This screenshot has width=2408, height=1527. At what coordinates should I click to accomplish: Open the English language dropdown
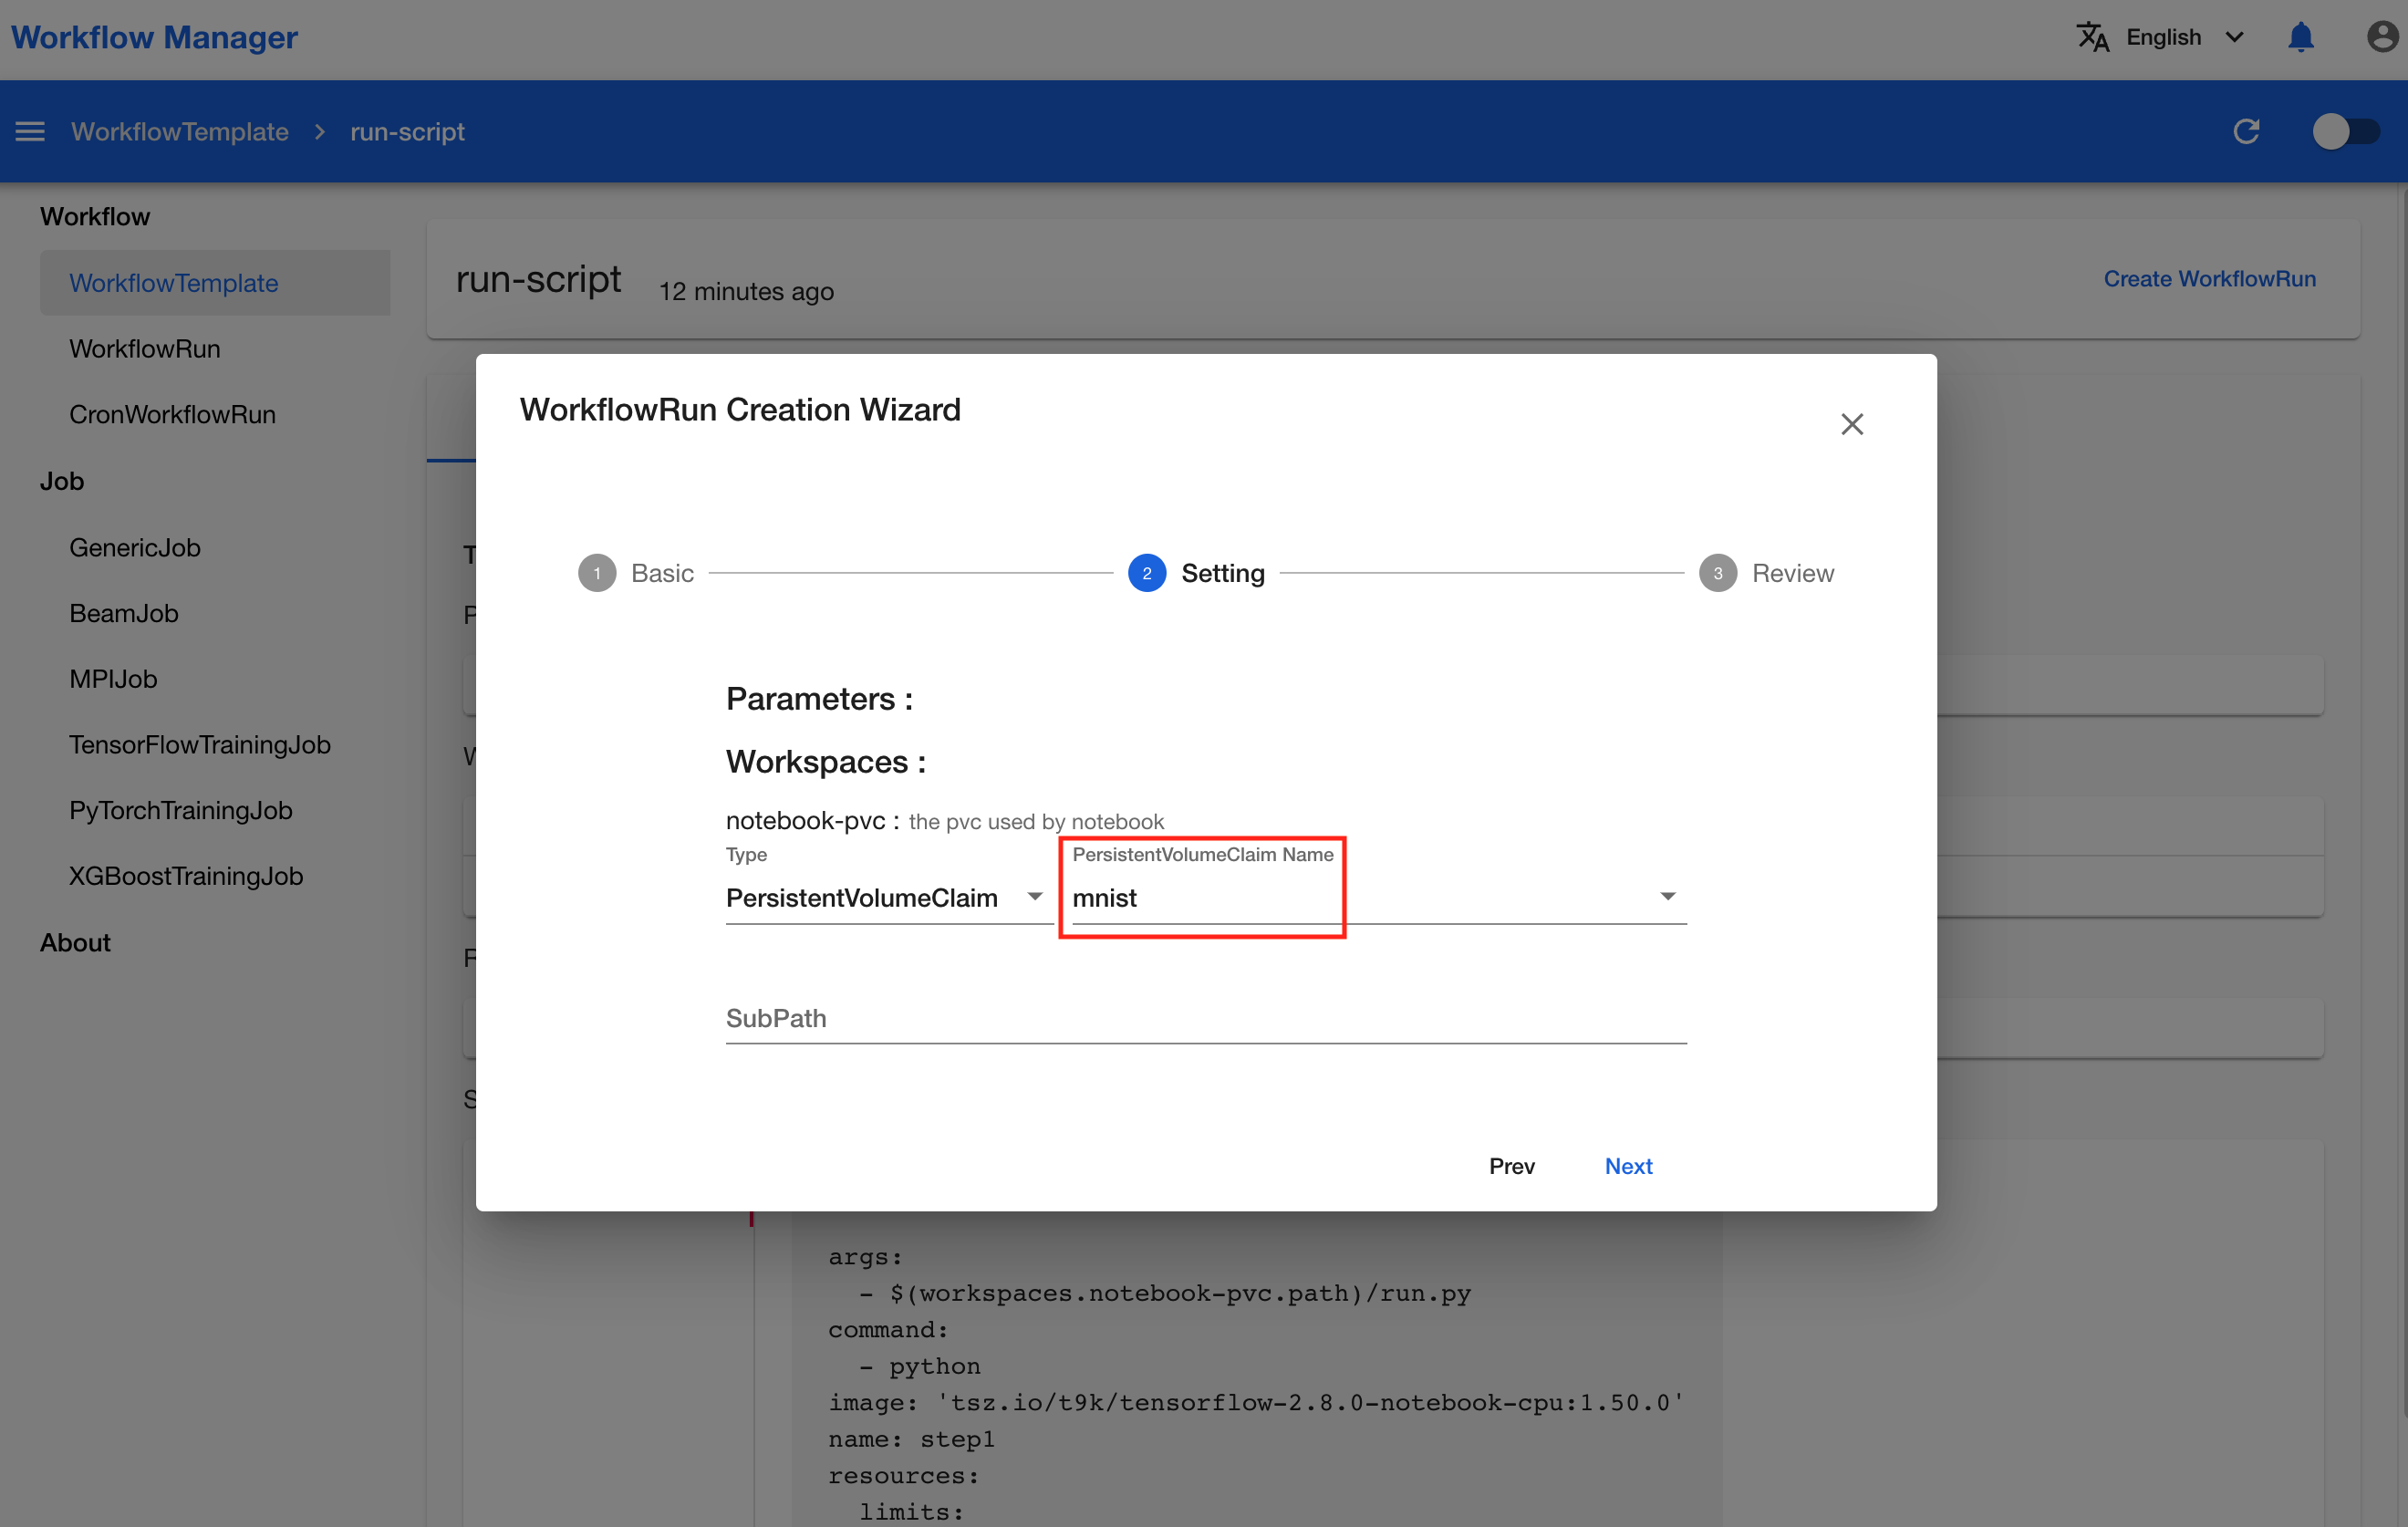tap(2184, 37)
